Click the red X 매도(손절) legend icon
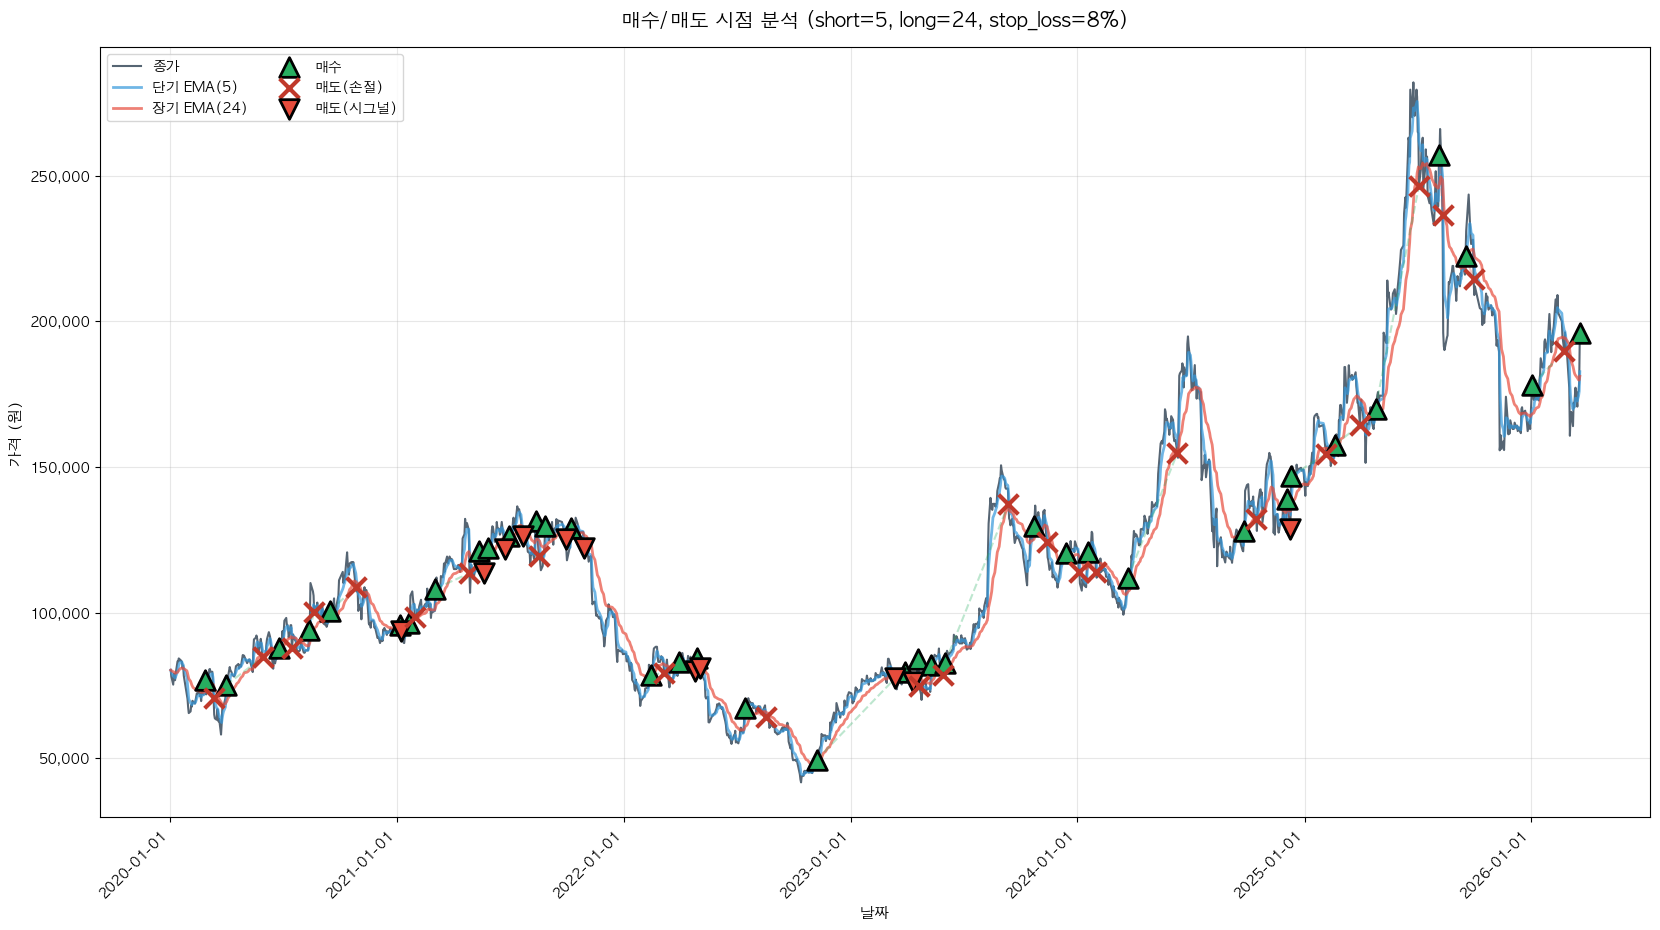The width and height of the screenshot is (1660, 930). 289,88
